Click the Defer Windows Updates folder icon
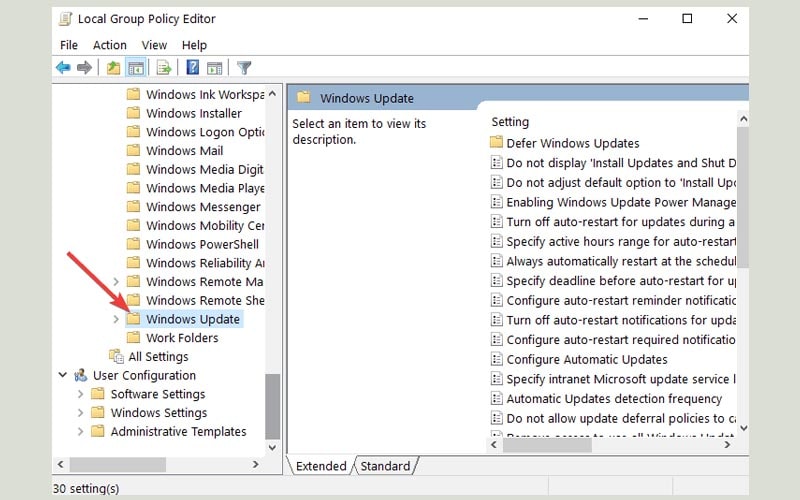The width and height of the screenshot is (800, 500). pos(496,142)
